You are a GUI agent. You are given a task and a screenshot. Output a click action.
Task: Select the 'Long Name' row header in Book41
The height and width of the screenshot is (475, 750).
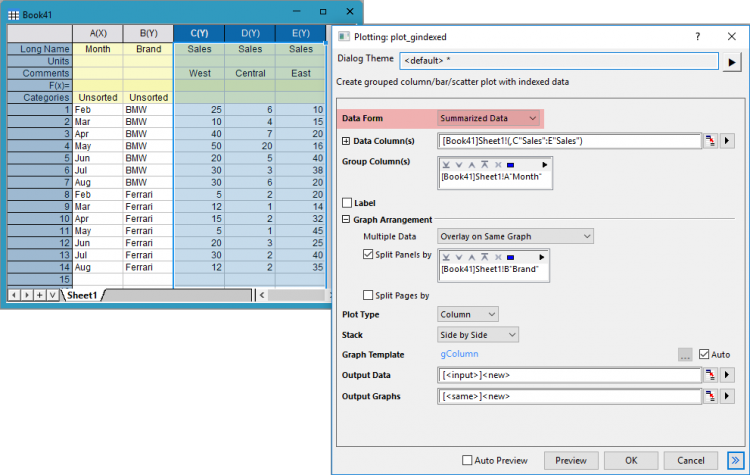point(40,49)
